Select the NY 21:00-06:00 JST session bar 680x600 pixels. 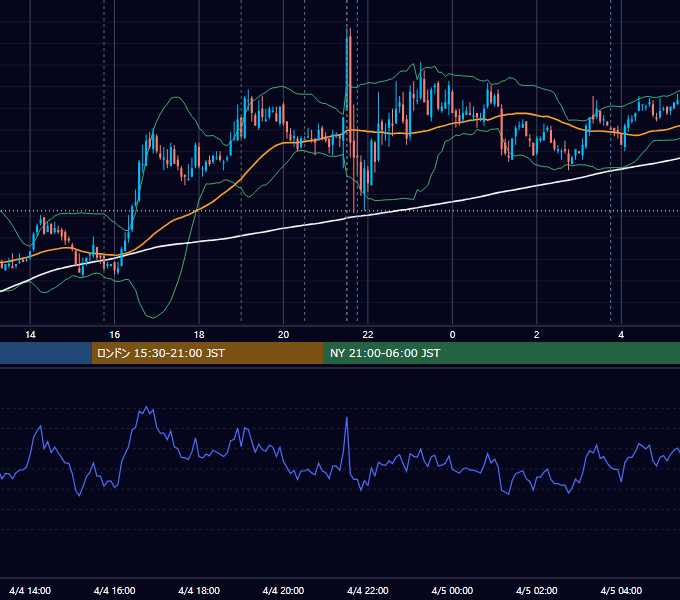coord(501,353)
